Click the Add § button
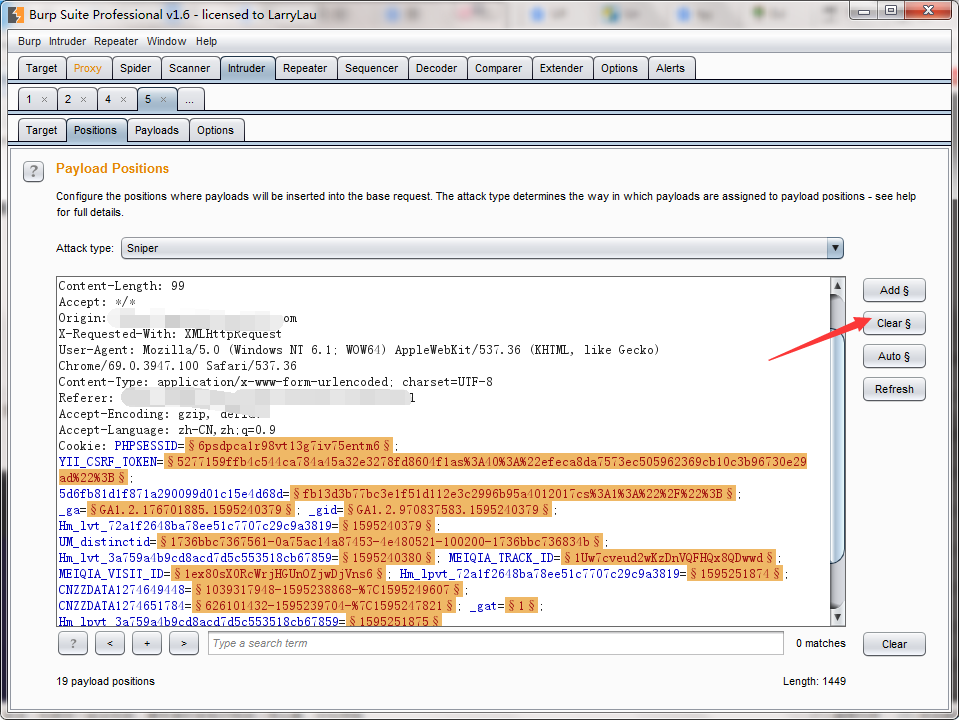 point(894,291)
